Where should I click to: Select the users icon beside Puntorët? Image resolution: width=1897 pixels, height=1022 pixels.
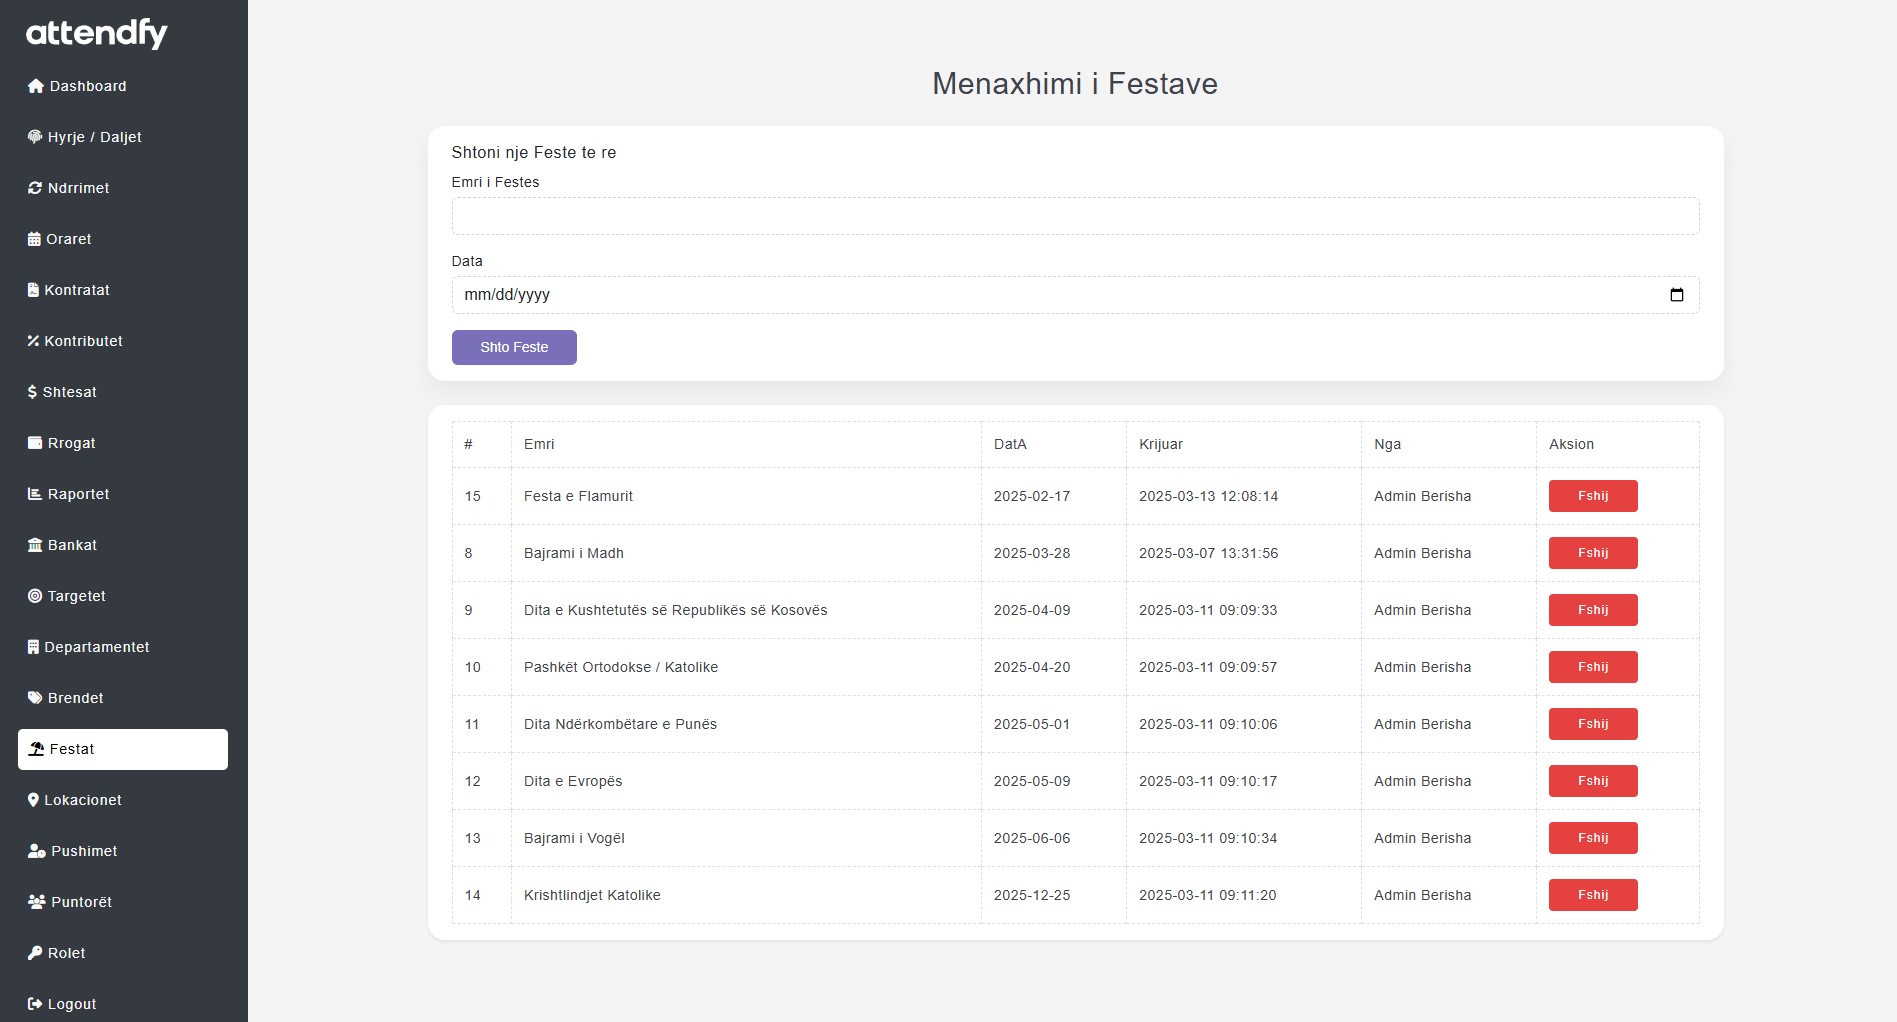[36, 902]
